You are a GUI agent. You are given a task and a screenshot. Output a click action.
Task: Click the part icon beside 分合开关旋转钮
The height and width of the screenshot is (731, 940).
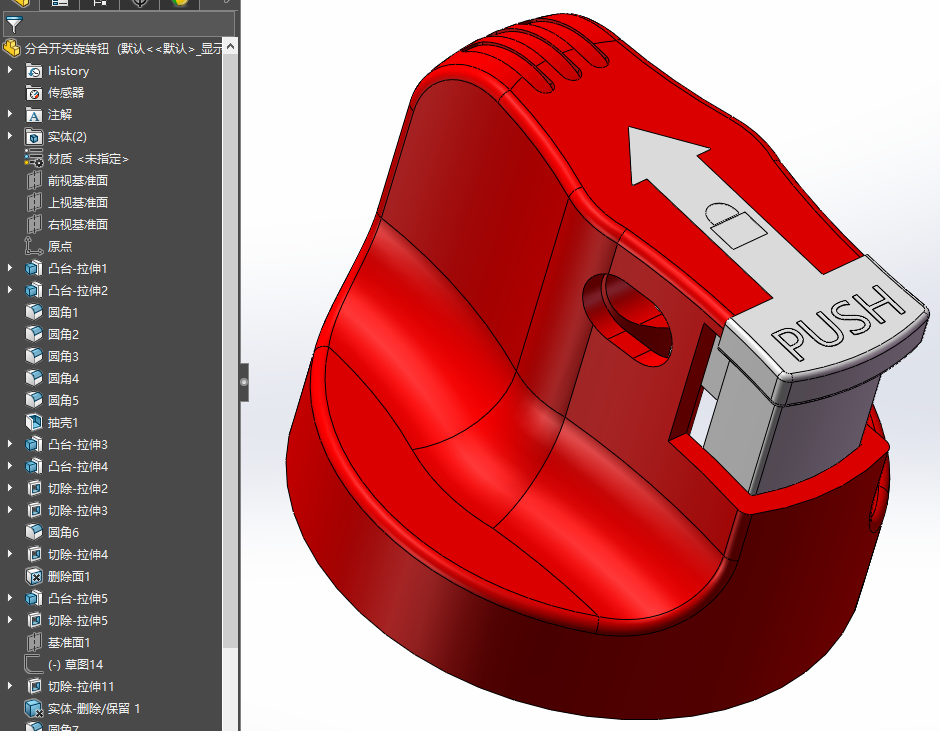pyautogui.click(x=12, y=48)
